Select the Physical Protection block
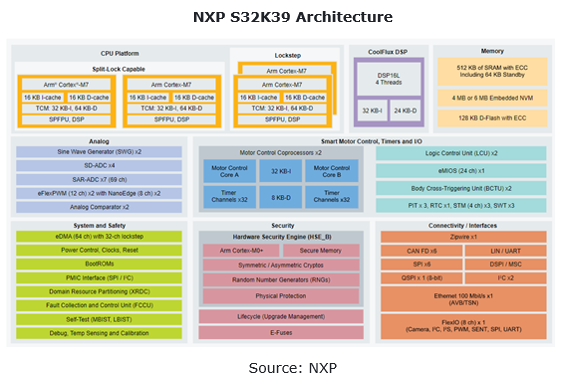The width and height of the screenshot is (565, 382). 281,296
